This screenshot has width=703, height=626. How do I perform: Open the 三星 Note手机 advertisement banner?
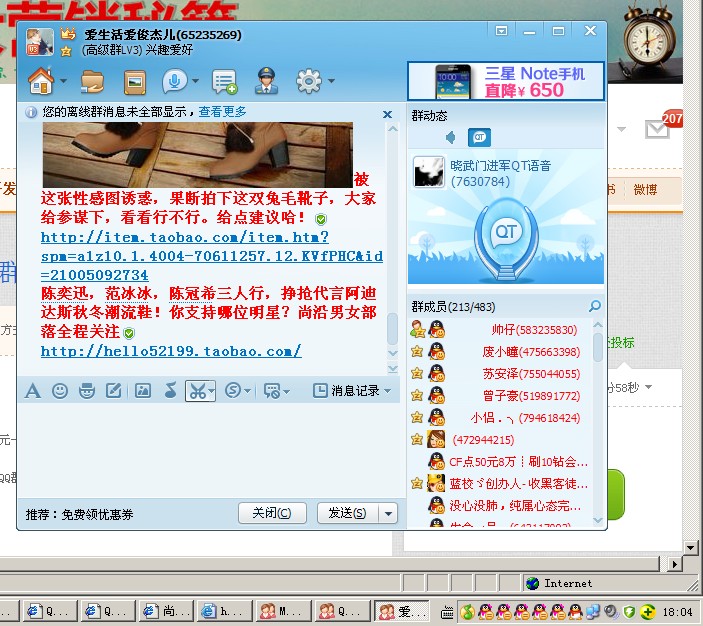pyautogui.click(x=506, y=81)
